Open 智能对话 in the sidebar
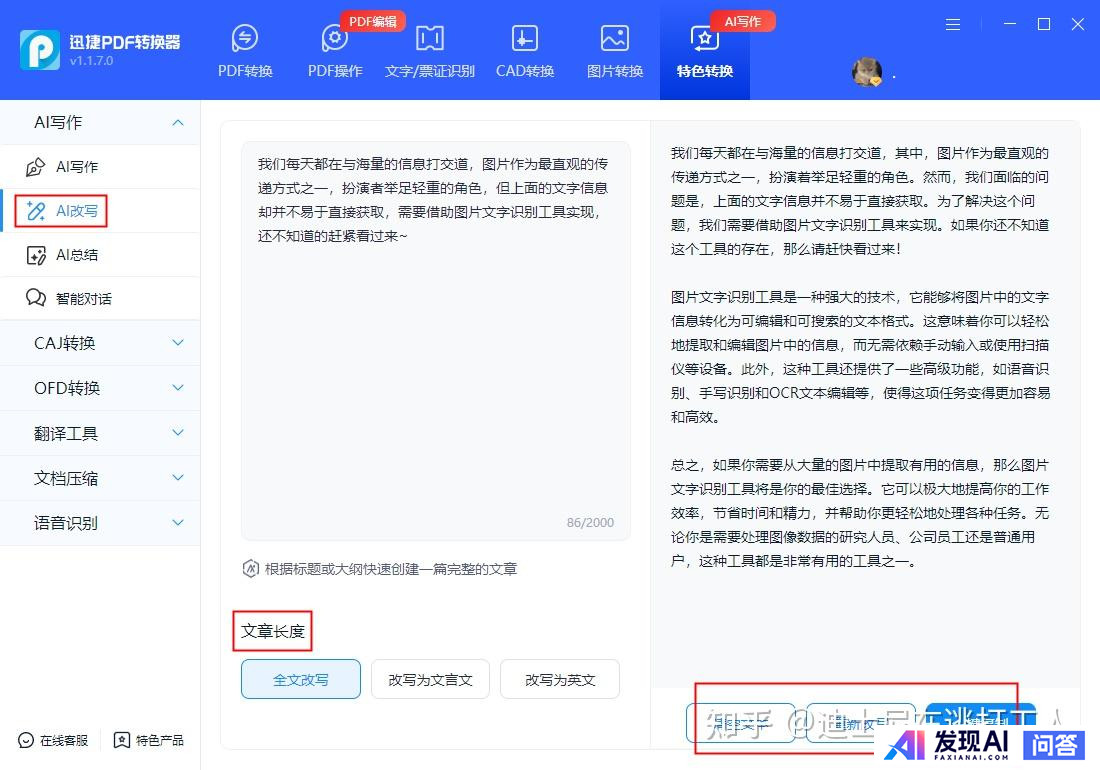1100x770 pixels. click(82, 299)
